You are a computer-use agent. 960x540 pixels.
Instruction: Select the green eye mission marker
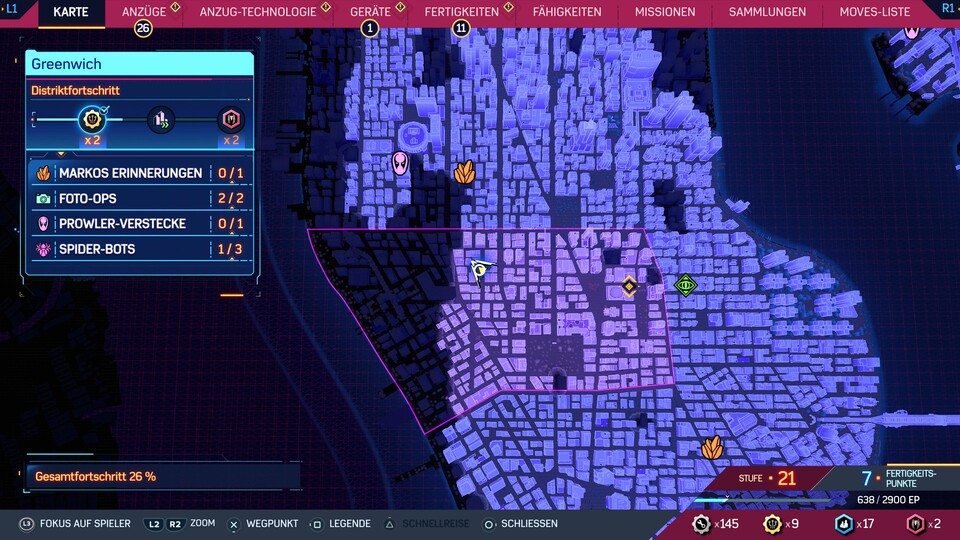[685, 285]
